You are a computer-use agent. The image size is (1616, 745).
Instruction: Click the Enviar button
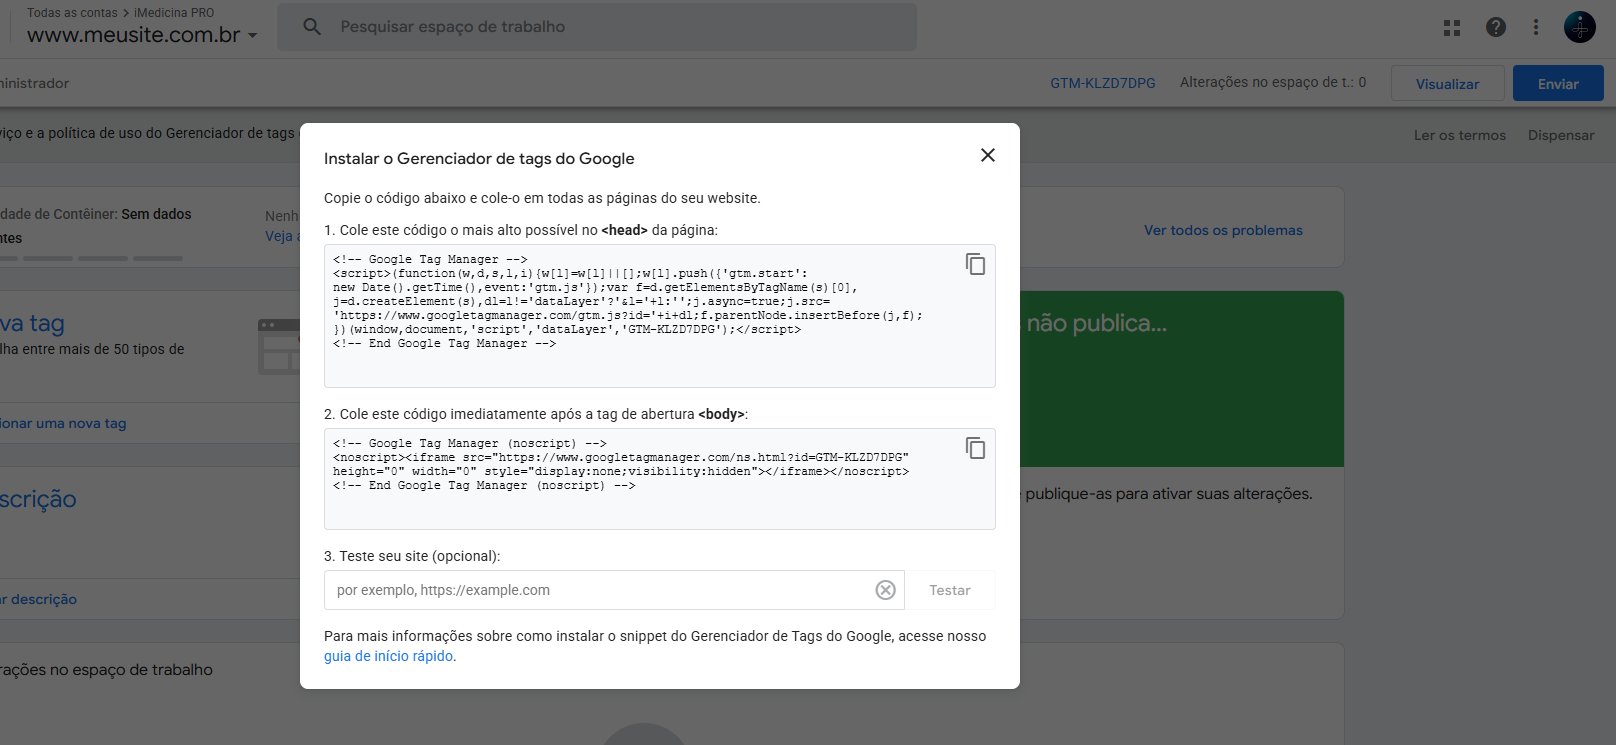point(1558,84)
